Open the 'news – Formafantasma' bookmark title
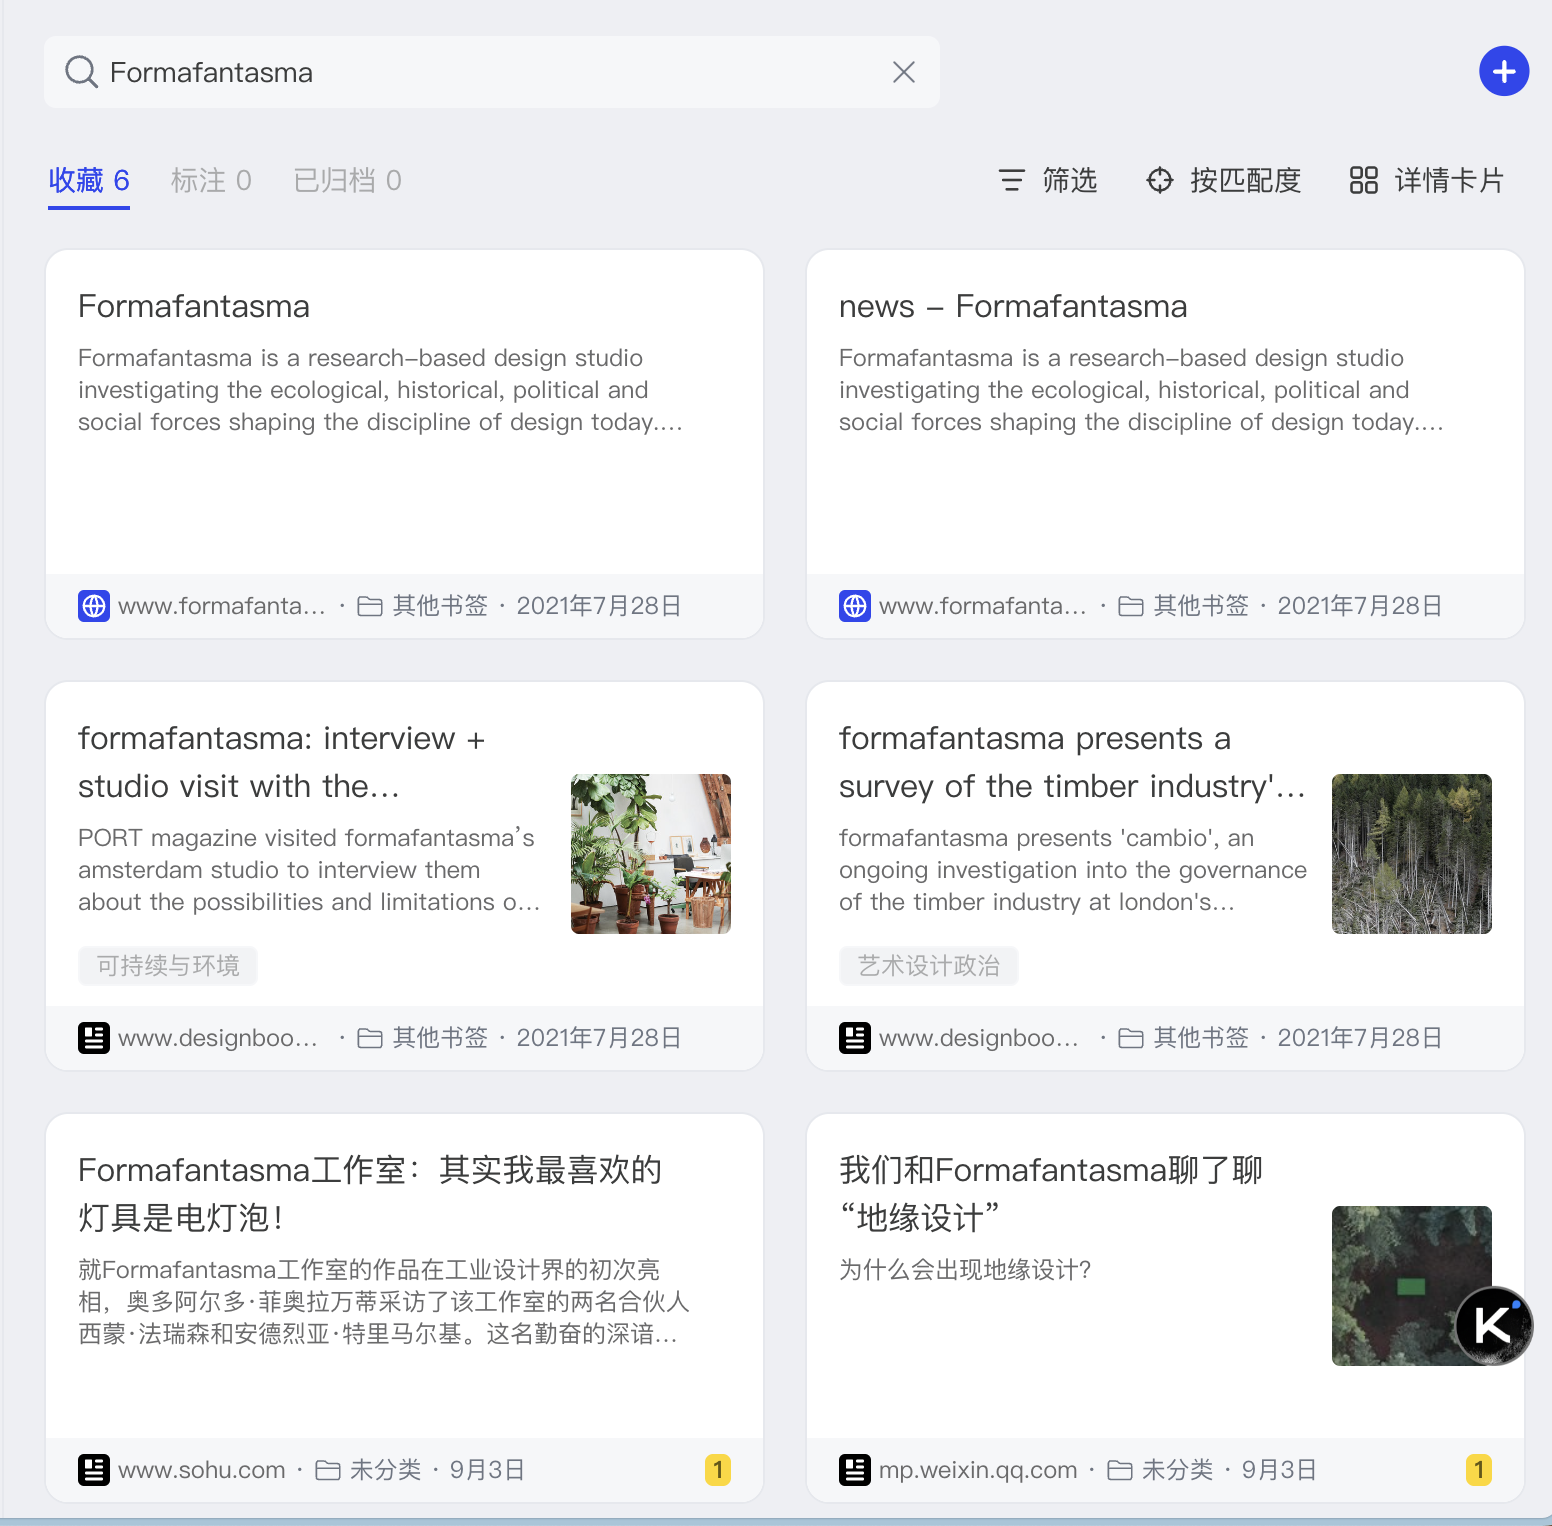Viewport: 1552px width, 1526px height. (1012, 306)
